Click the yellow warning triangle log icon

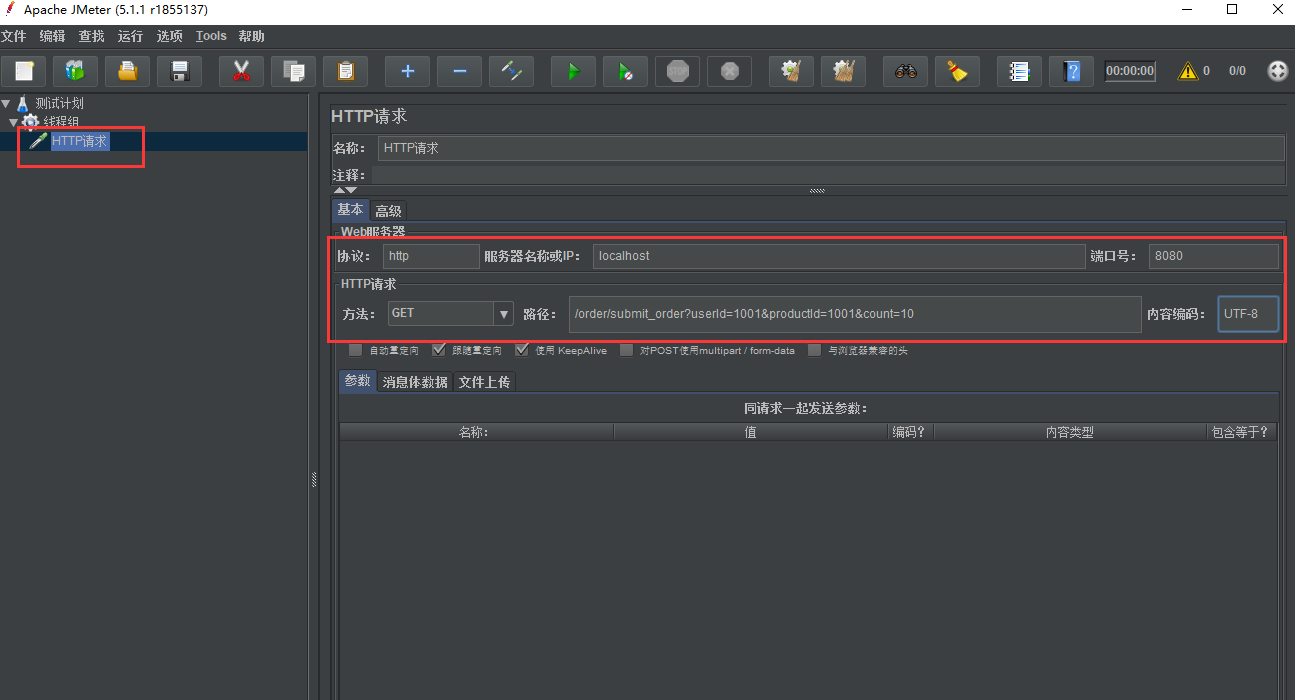[x=1187, y=71]
